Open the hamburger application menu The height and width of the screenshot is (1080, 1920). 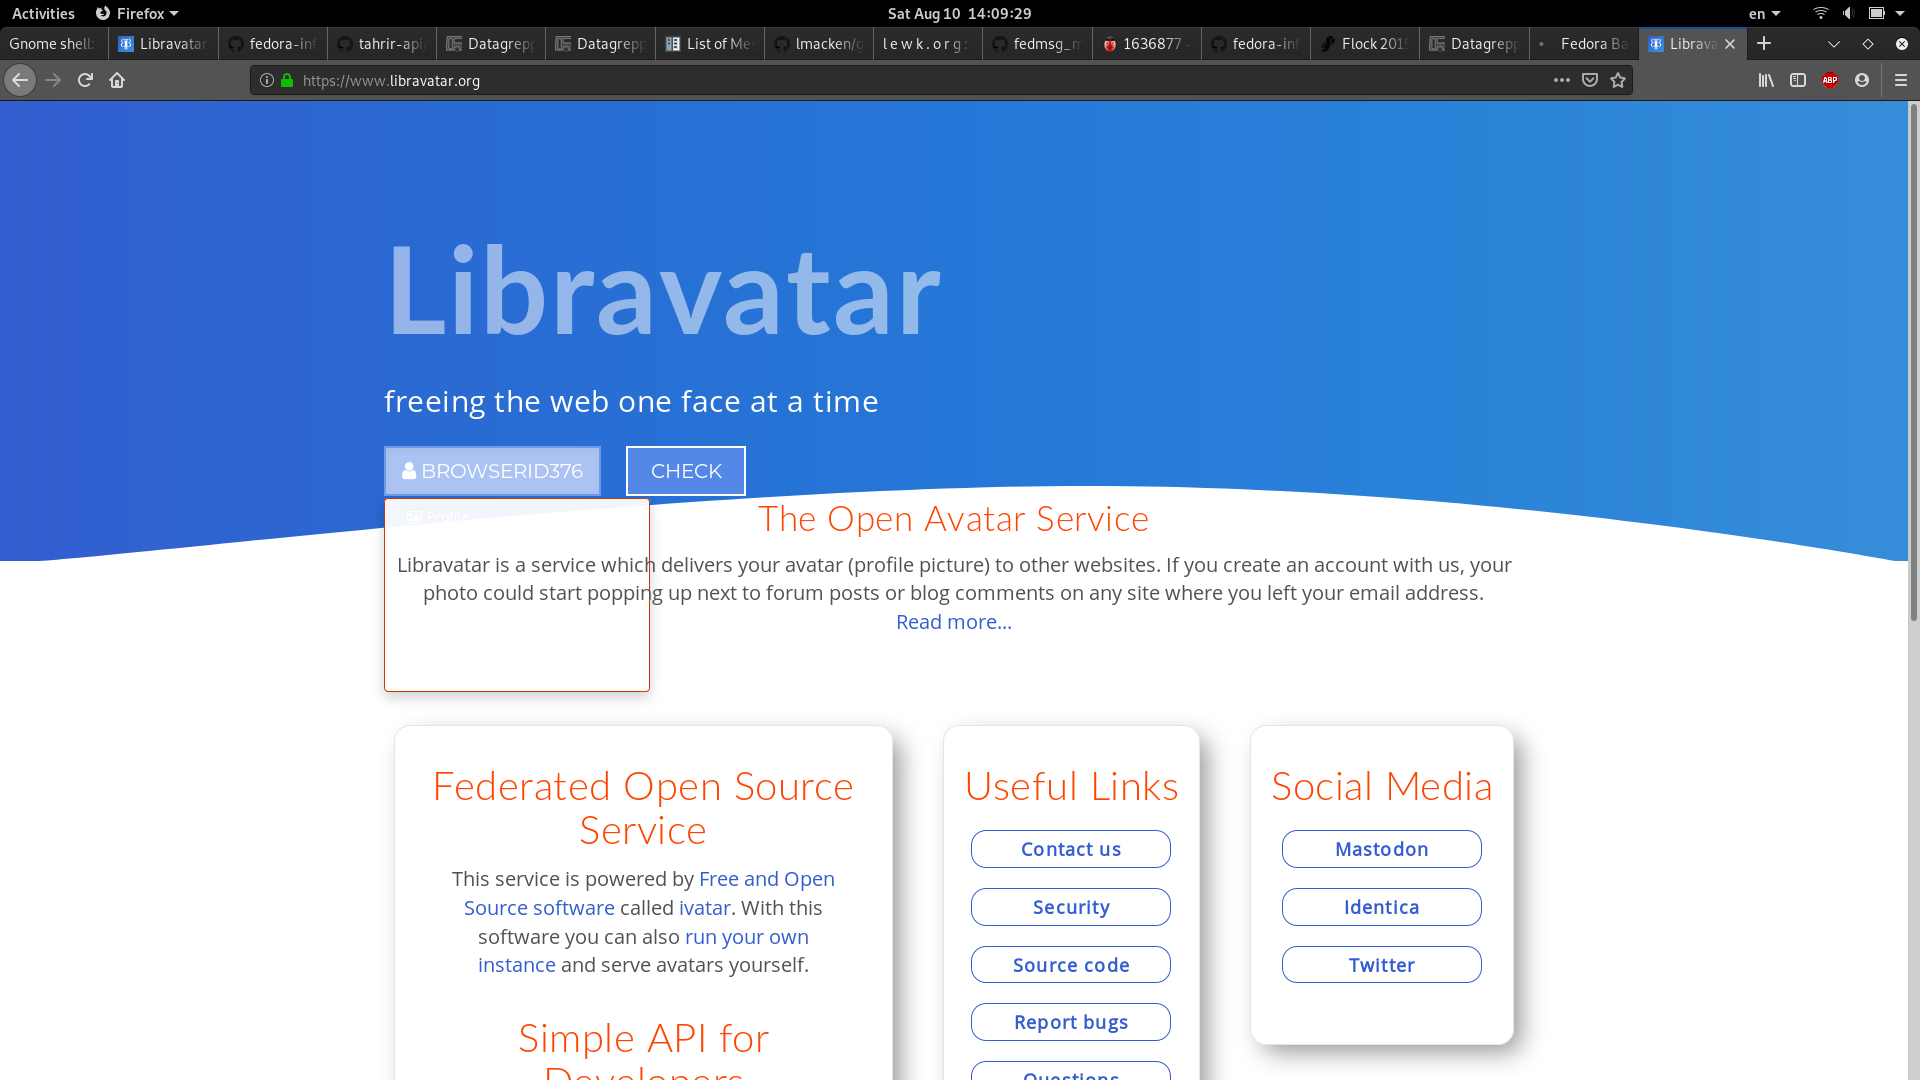[1901, 80]
